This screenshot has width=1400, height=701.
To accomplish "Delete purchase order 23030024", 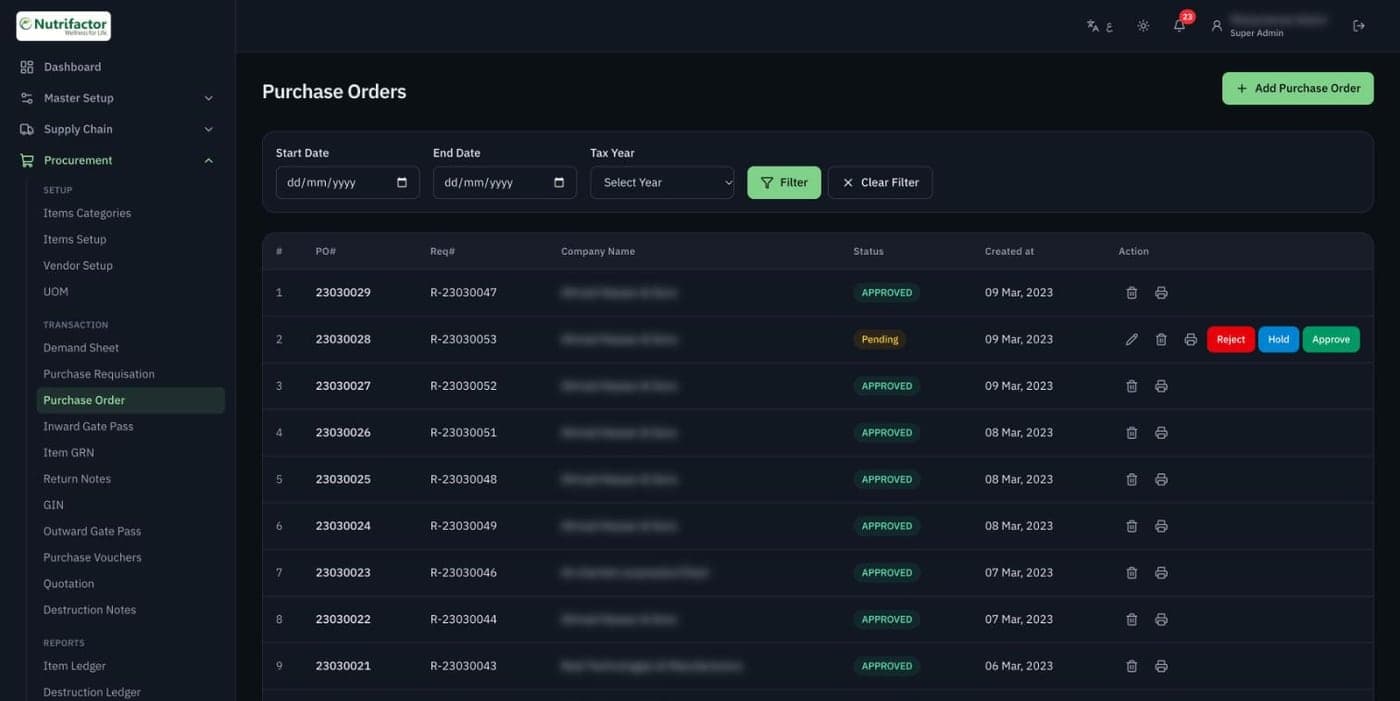I will (1132, 526).
